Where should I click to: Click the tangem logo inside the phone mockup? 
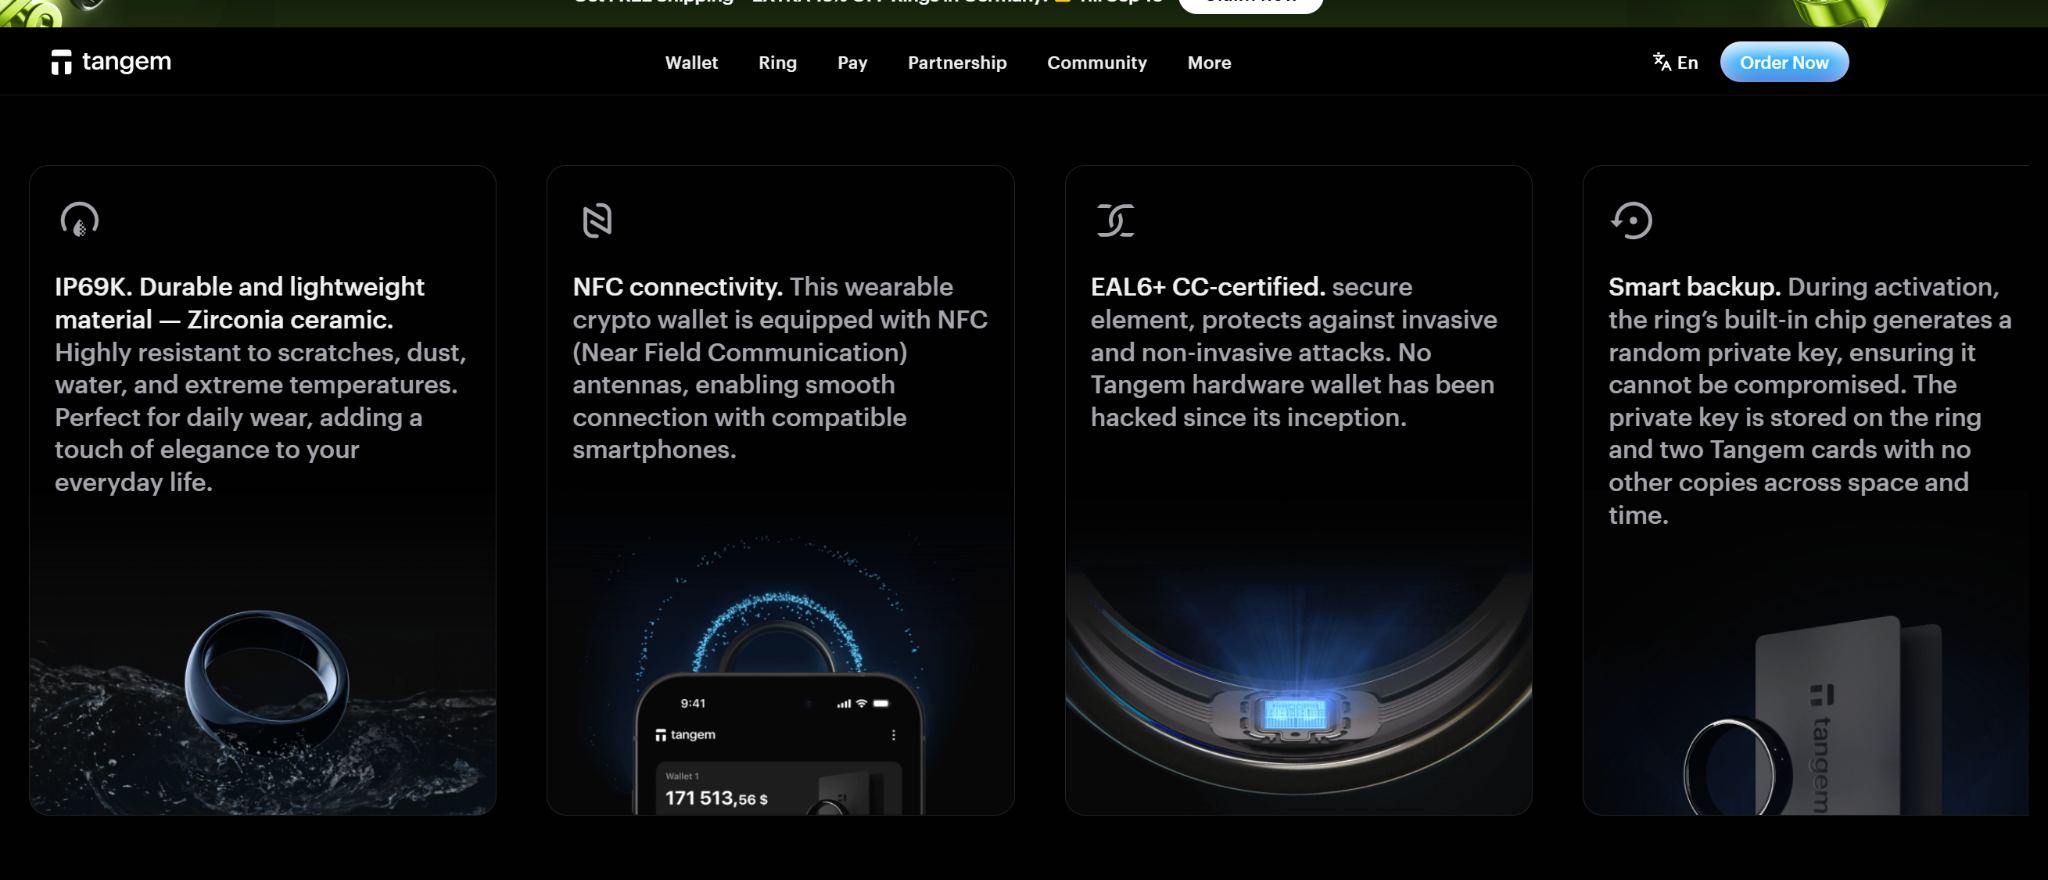coord(685,735)
